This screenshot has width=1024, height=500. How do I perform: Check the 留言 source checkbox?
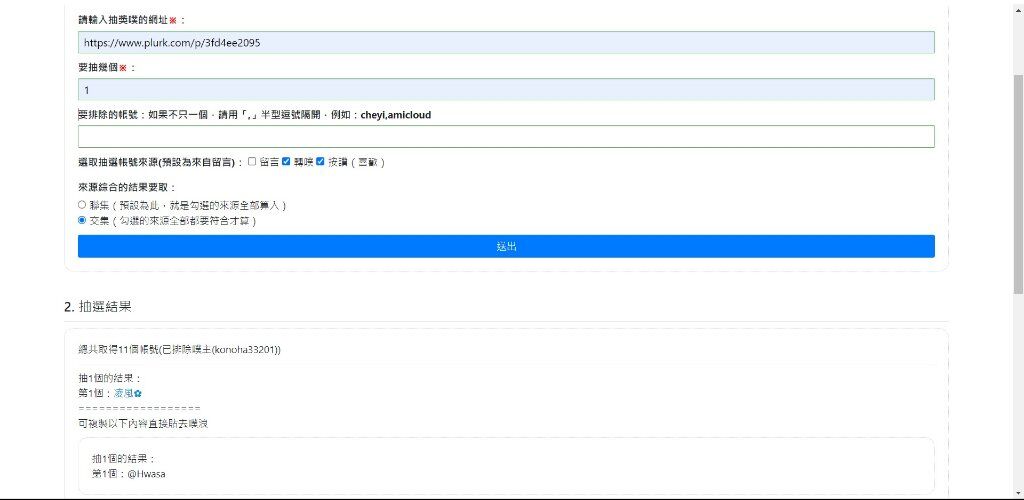pos(252,162)
